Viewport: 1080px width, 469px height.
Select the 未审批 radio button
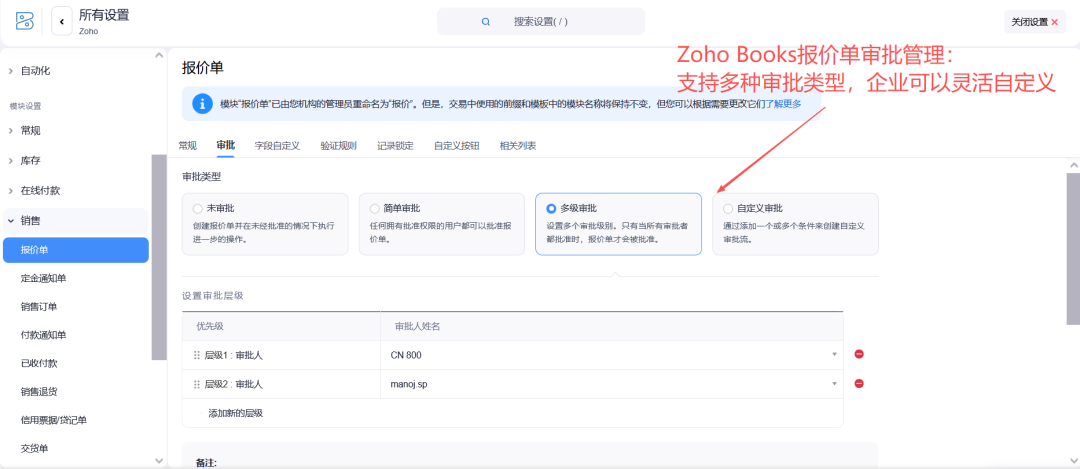198,208
